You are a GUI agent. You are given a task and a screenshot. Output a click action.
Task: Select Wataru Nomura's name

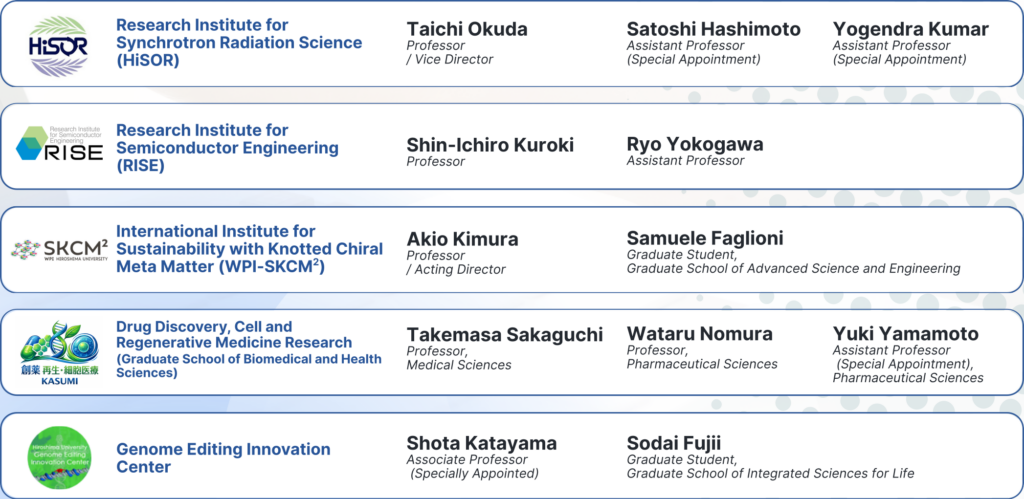699,334
